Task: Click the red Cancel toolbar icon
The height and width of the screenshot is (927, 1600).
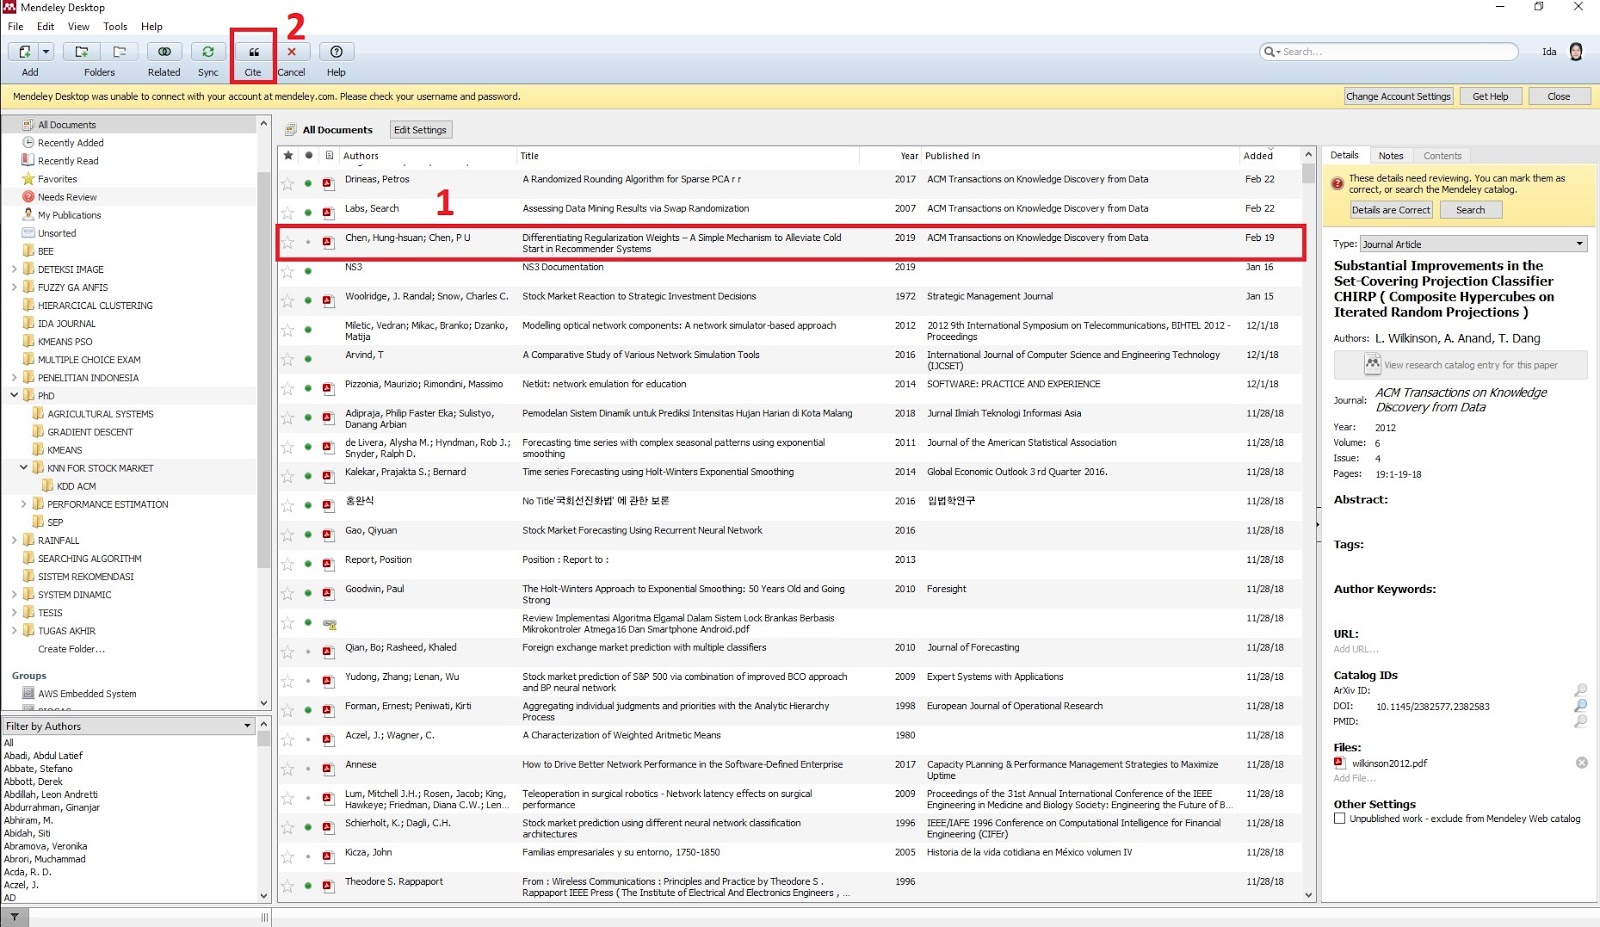Action: (x=292, y=52)
